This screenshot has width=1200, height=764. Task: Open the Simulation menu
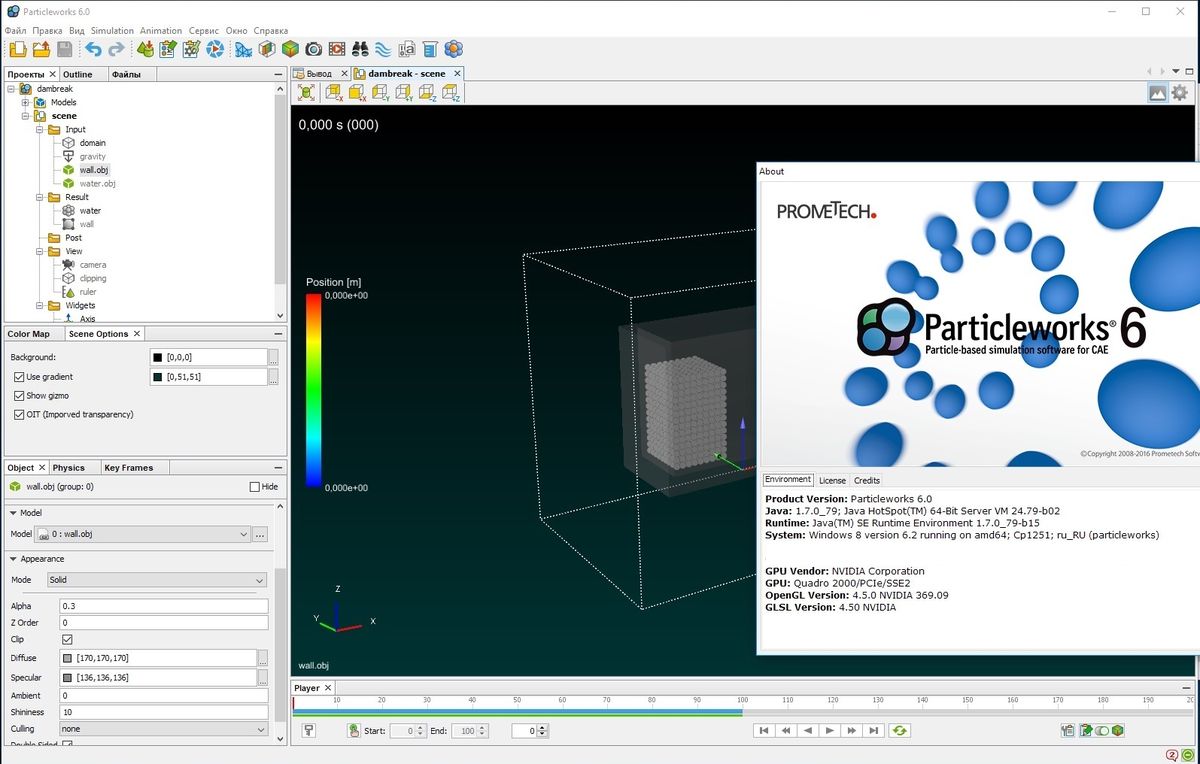[112, 30]
